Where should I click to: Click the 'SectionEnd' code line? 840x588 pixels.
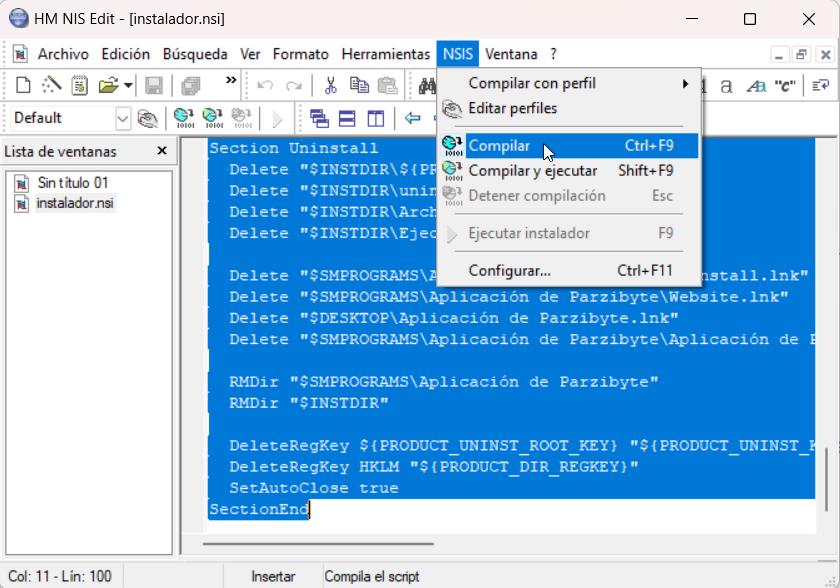click(259, 509)
